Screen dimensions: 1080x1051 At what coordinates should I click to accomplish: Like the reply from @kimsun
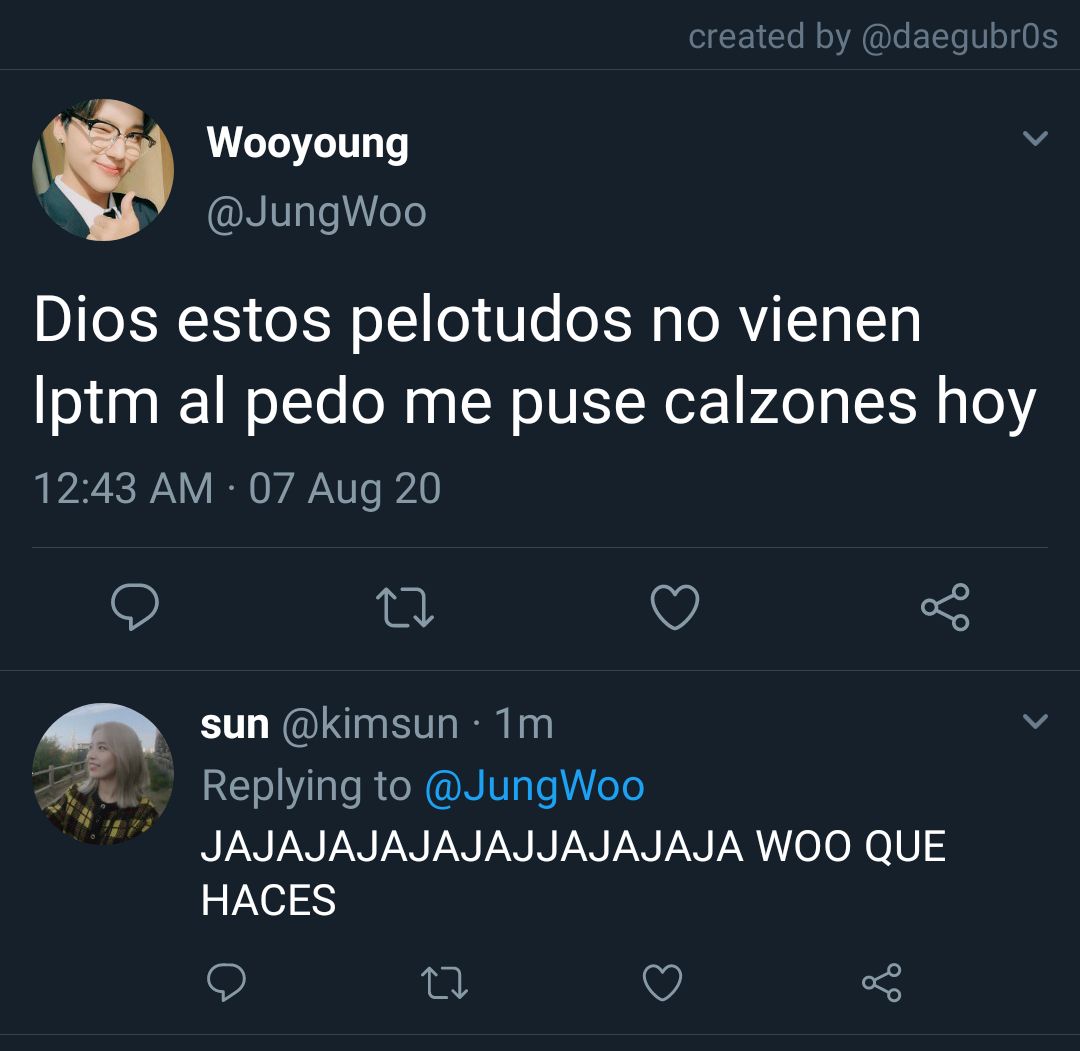(663, 982)
